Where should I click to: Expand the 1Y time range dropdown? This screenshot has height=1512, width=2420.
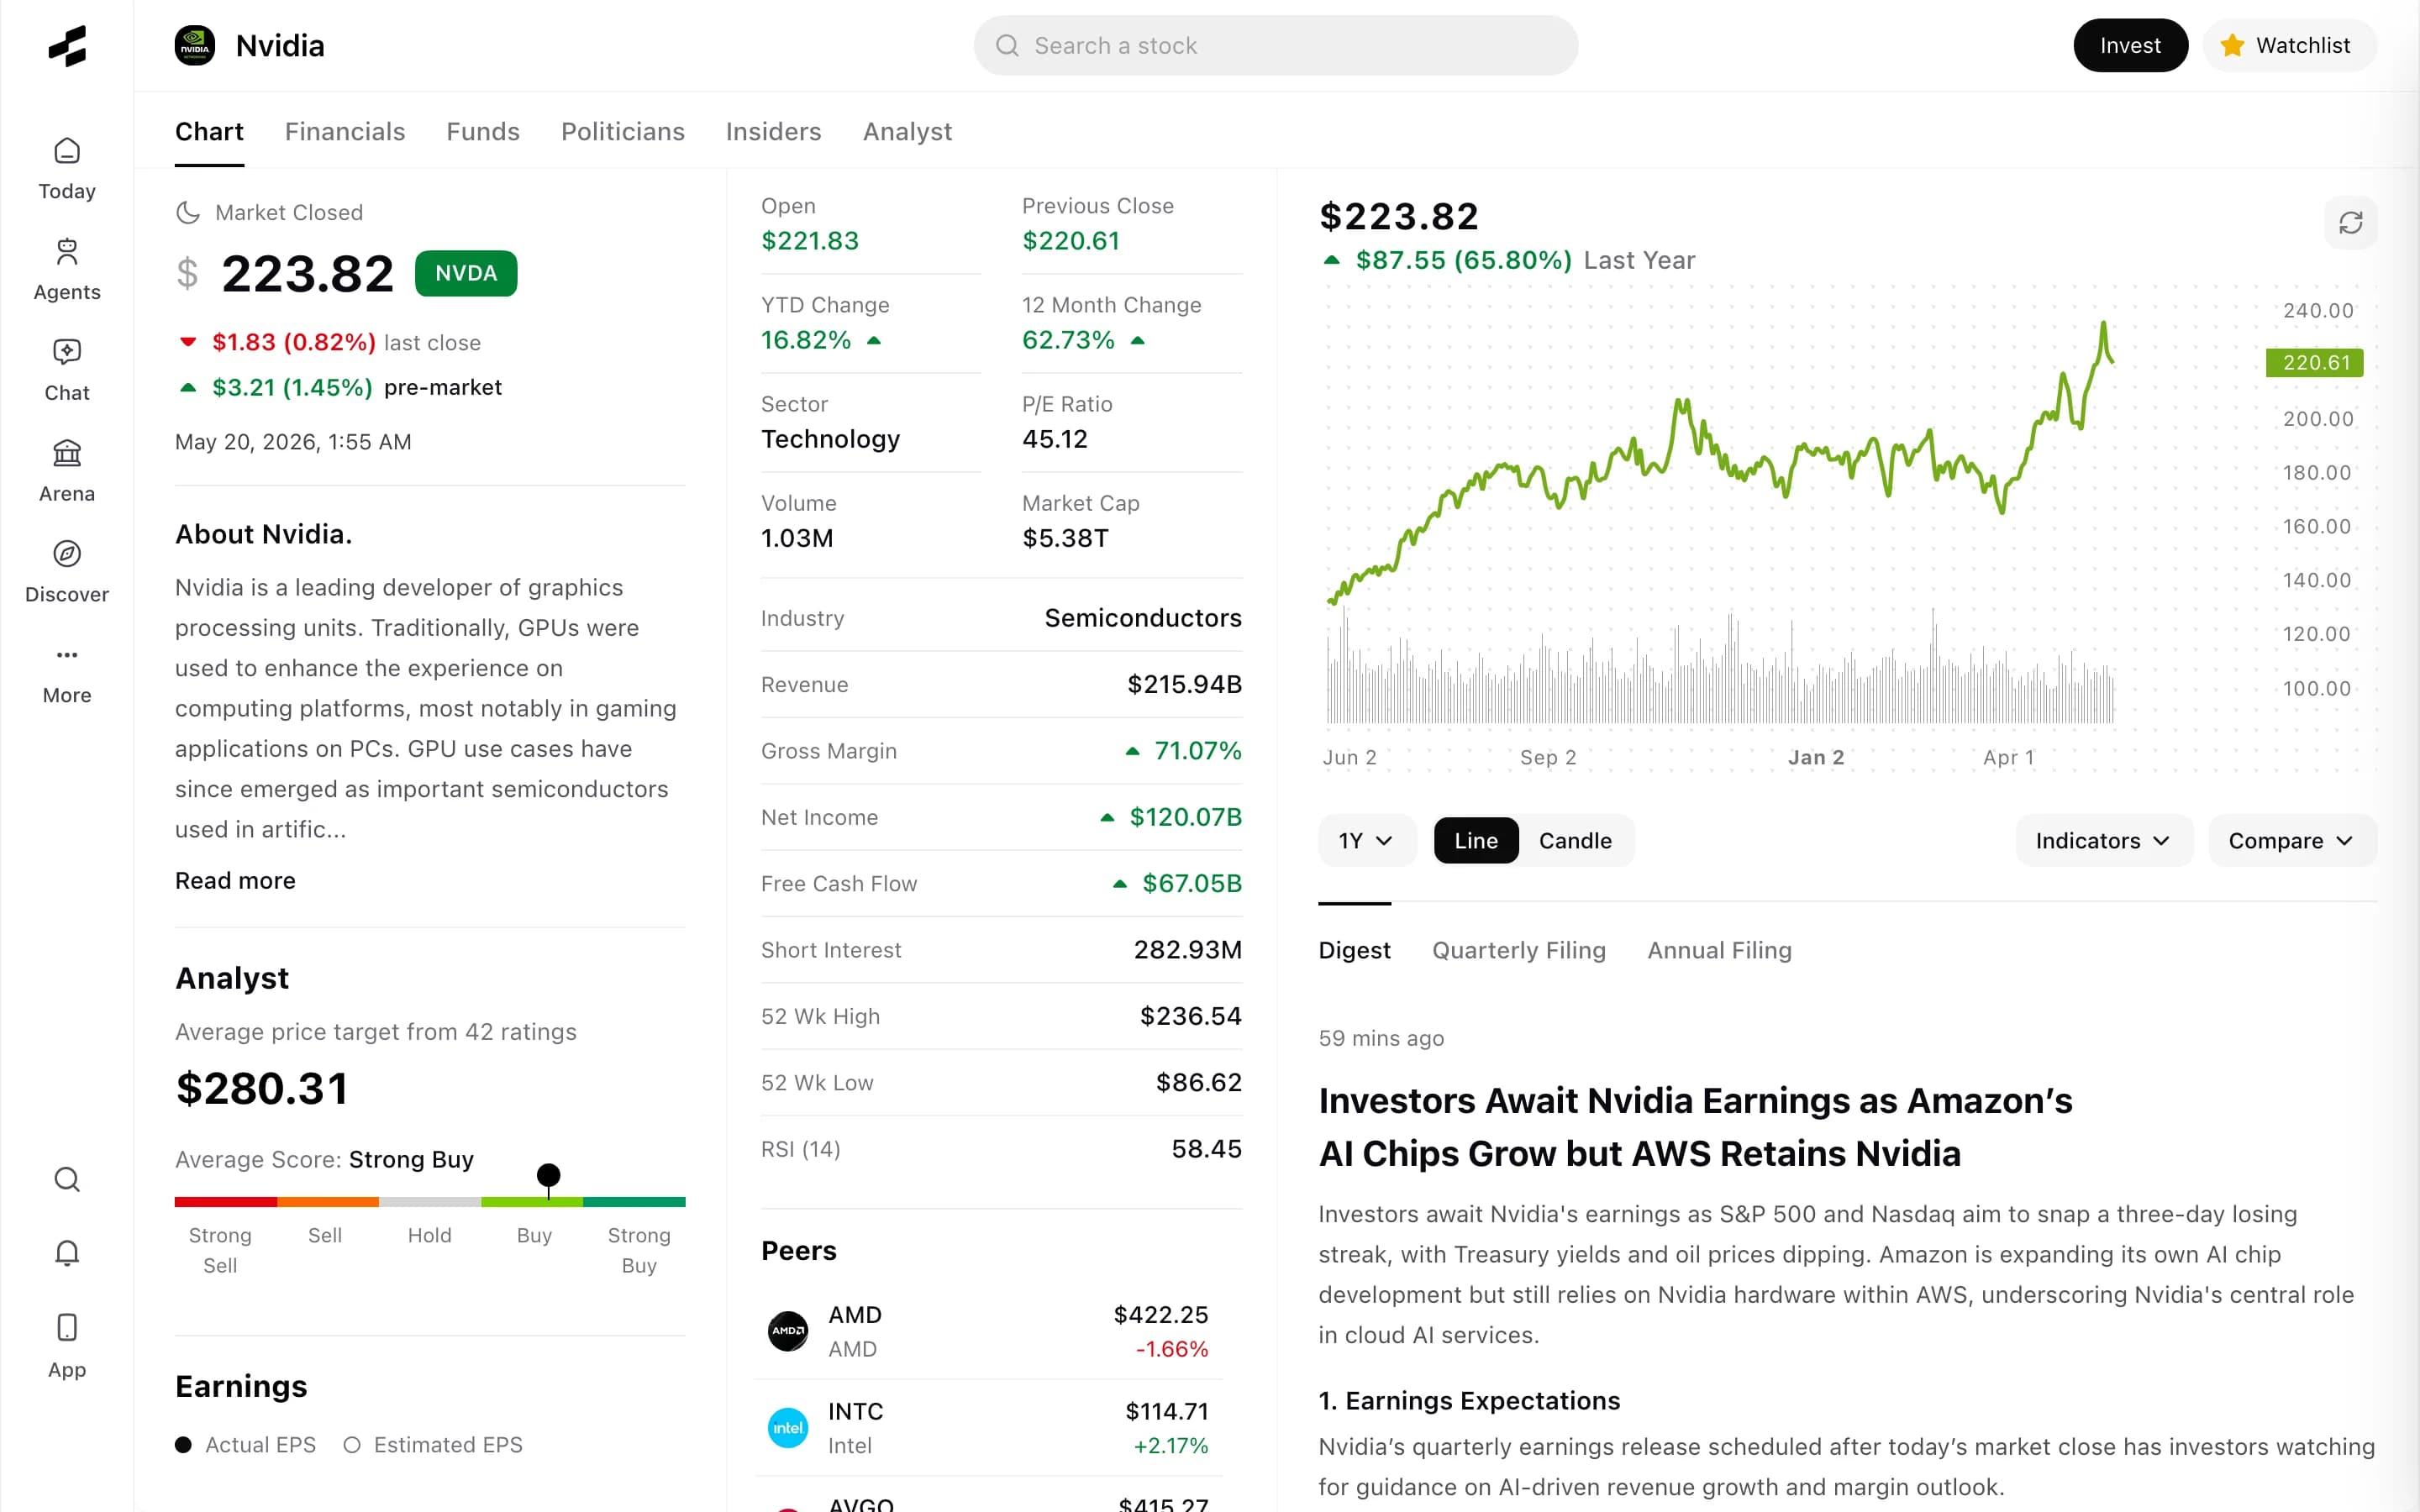(1366, 840)
